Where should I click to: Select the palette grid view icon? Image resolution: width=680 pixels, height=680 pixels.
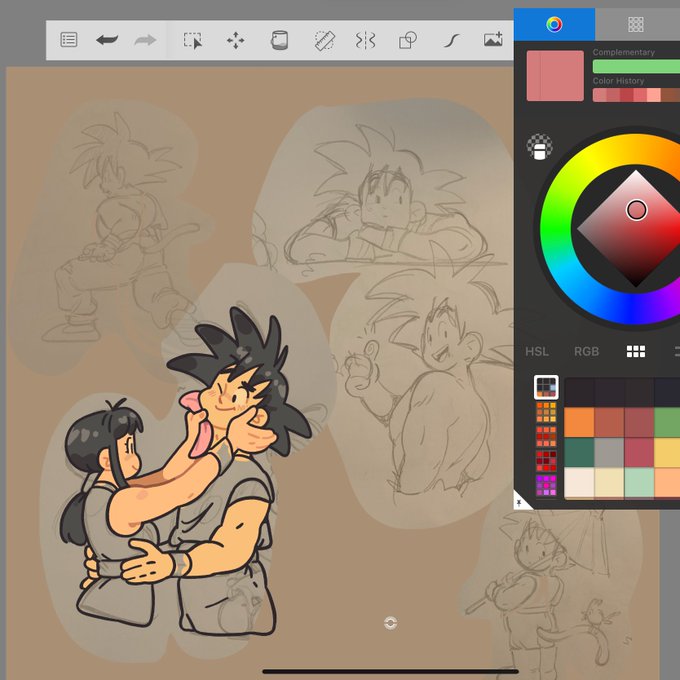coord(636,351)
